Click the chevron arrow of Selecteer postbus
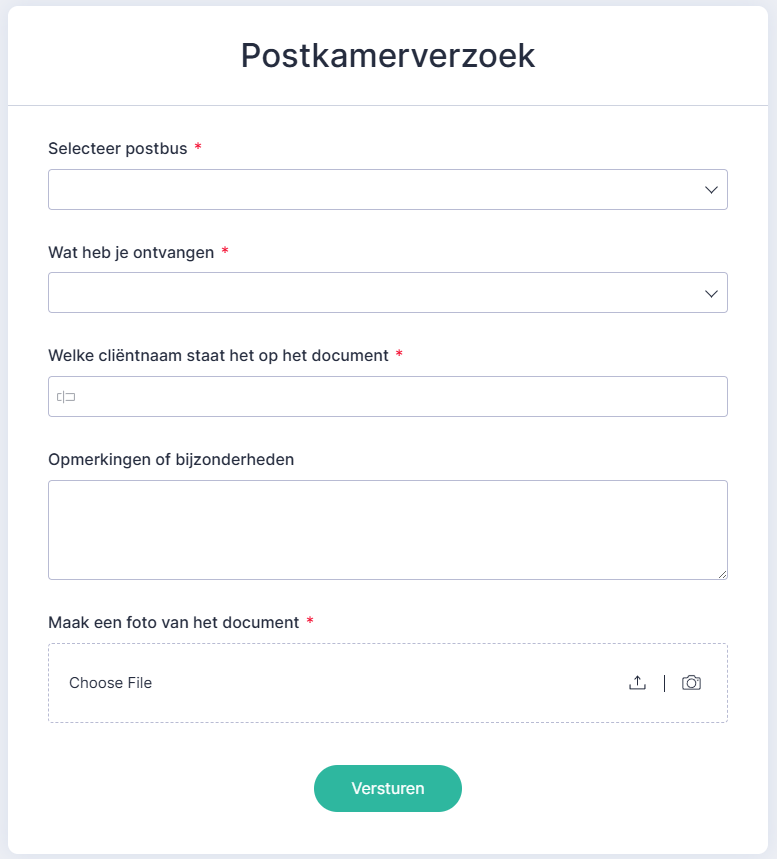The image size is (777, 859). [x=711, y=190]
